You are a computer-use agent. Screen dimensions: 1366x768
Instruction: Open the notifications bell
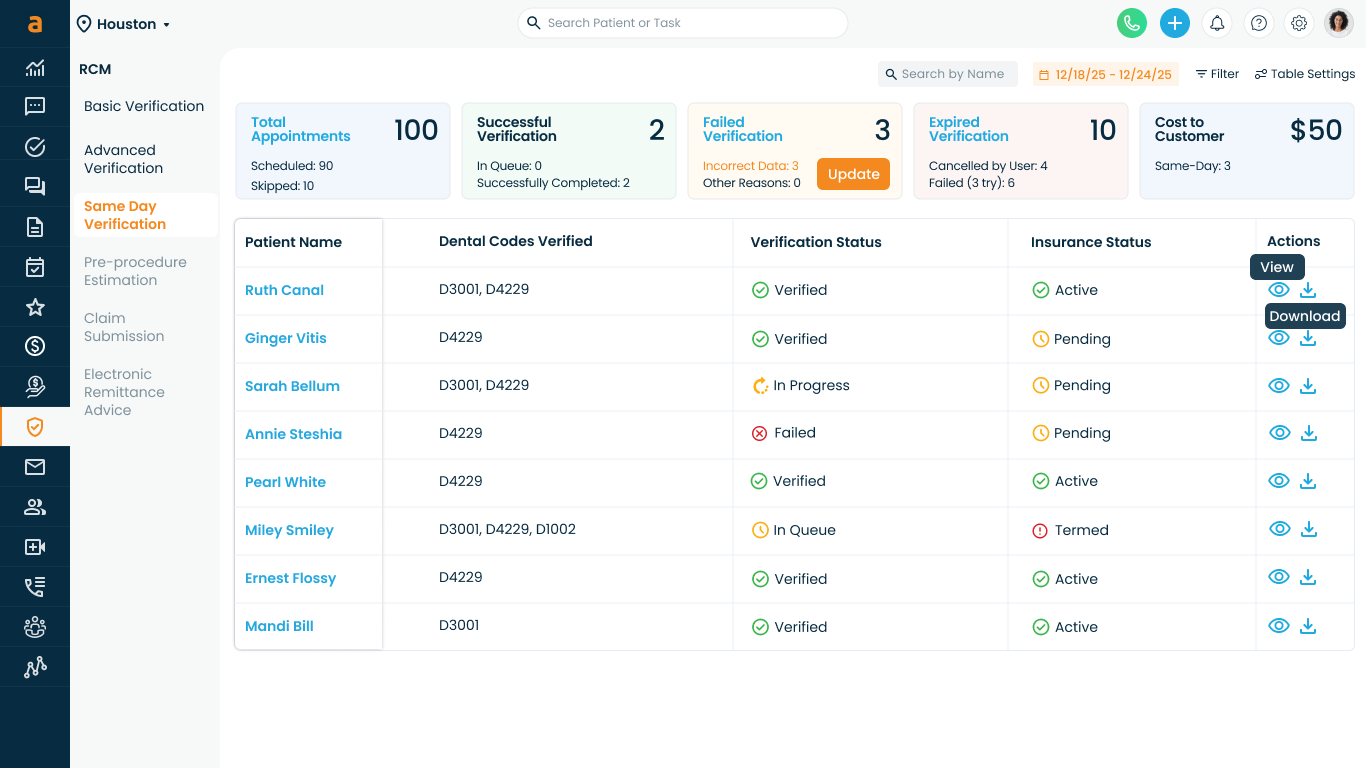[1217, 23]
